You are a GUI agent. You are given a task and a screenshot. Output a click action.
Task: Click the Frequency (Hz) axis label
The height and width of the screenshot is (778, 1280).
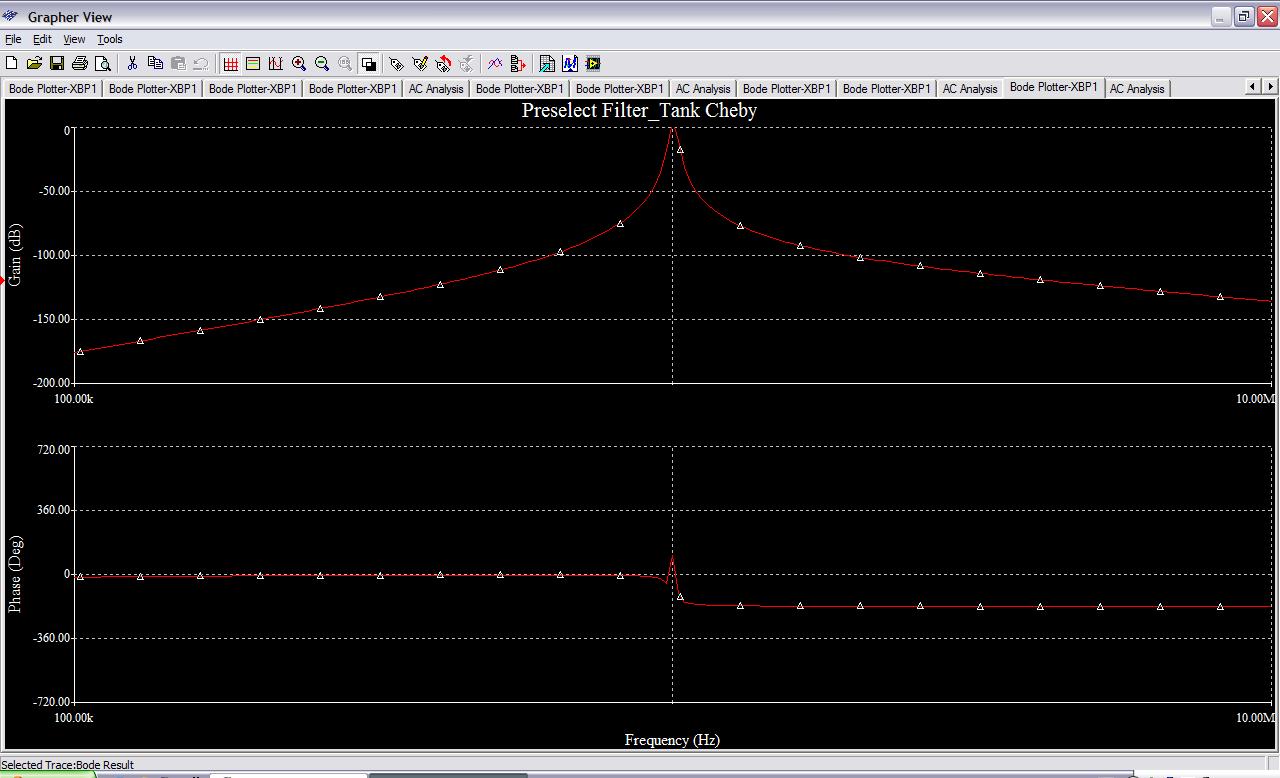672,740
